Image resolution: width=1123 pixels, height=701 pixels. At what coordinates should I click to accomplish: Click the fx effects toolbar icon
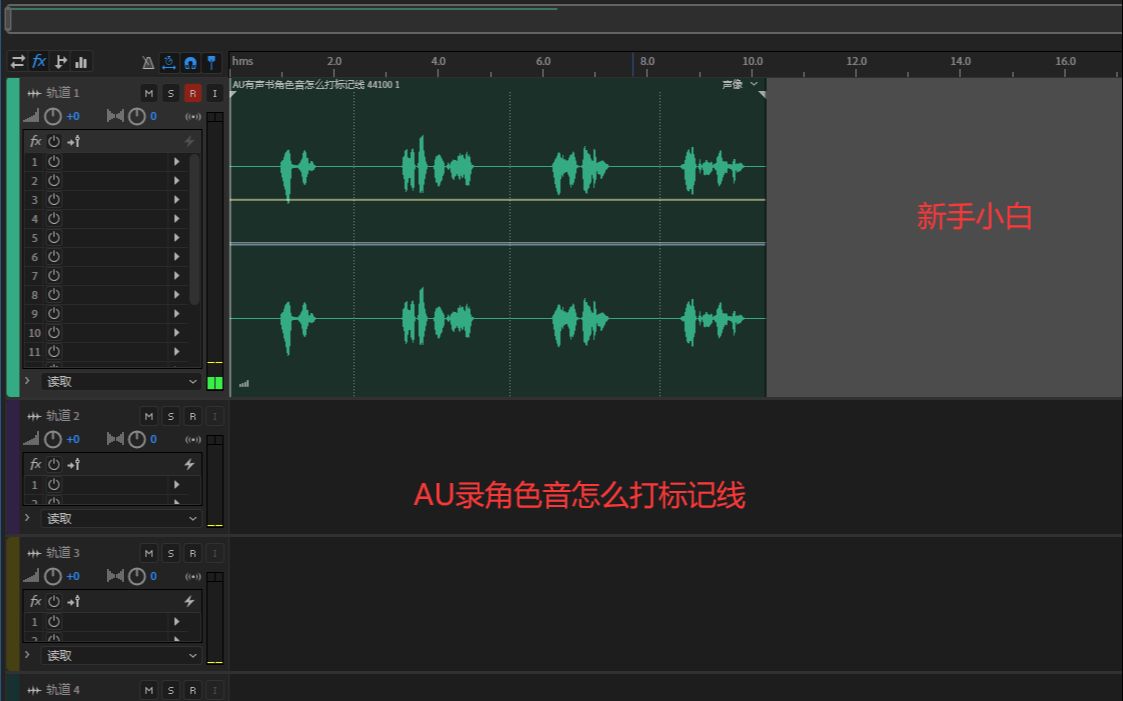point(38,61)
